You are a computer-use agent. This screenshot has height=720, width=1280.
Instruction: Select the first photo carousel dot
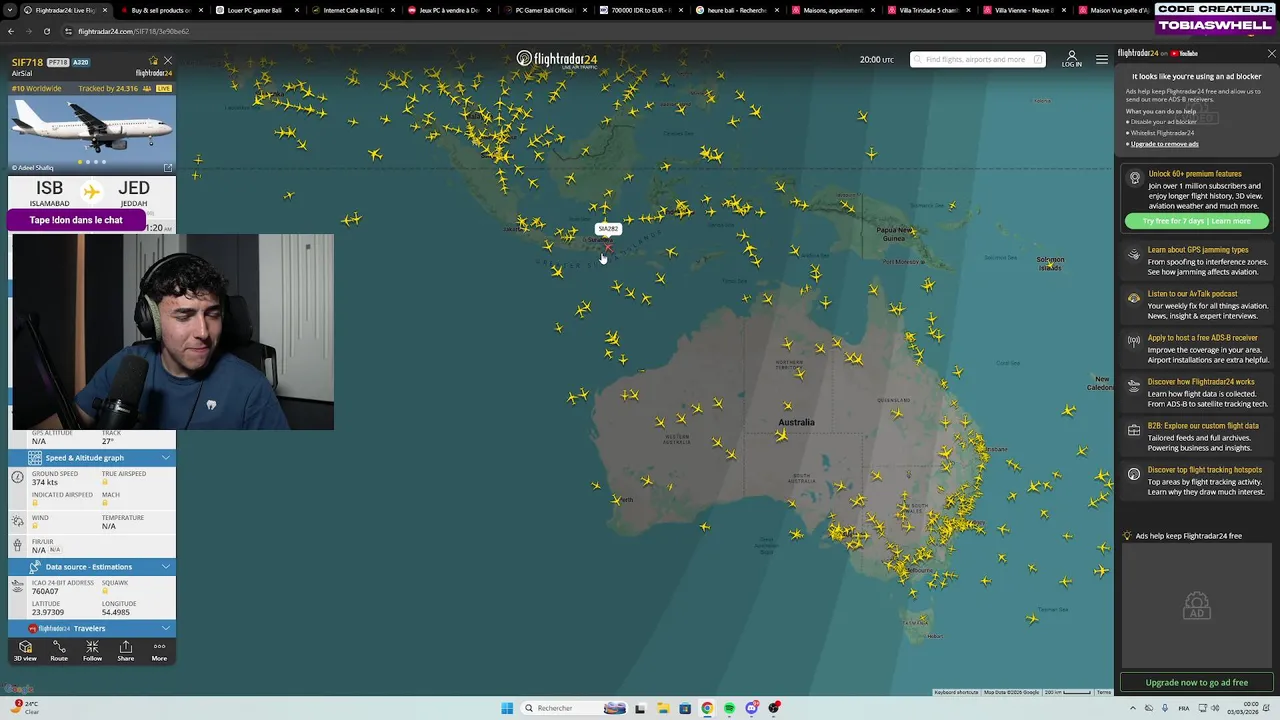click(x=80, y=161)
